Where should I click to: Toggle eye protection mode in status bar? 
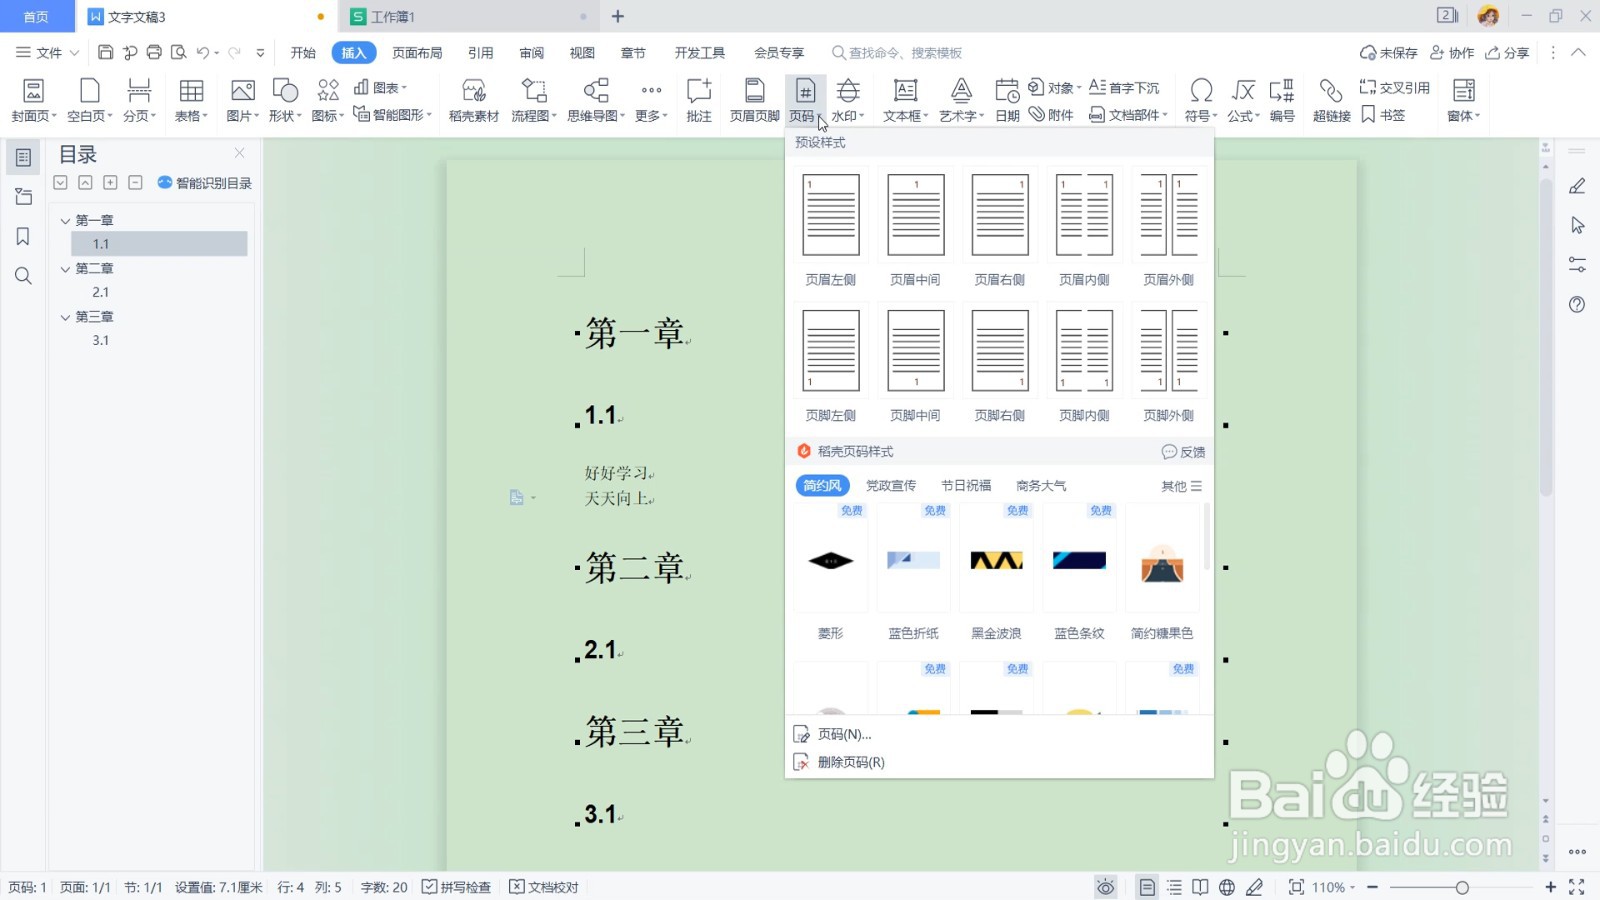pyautogui.click(x=1105, y=887)
